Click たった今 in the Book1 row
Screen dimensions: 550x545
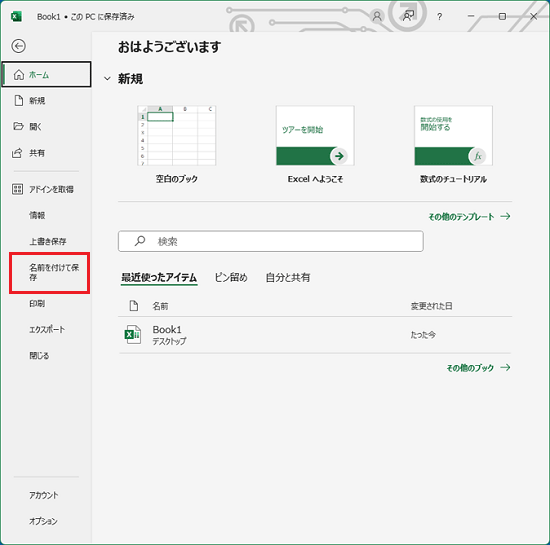coord(423,335)
